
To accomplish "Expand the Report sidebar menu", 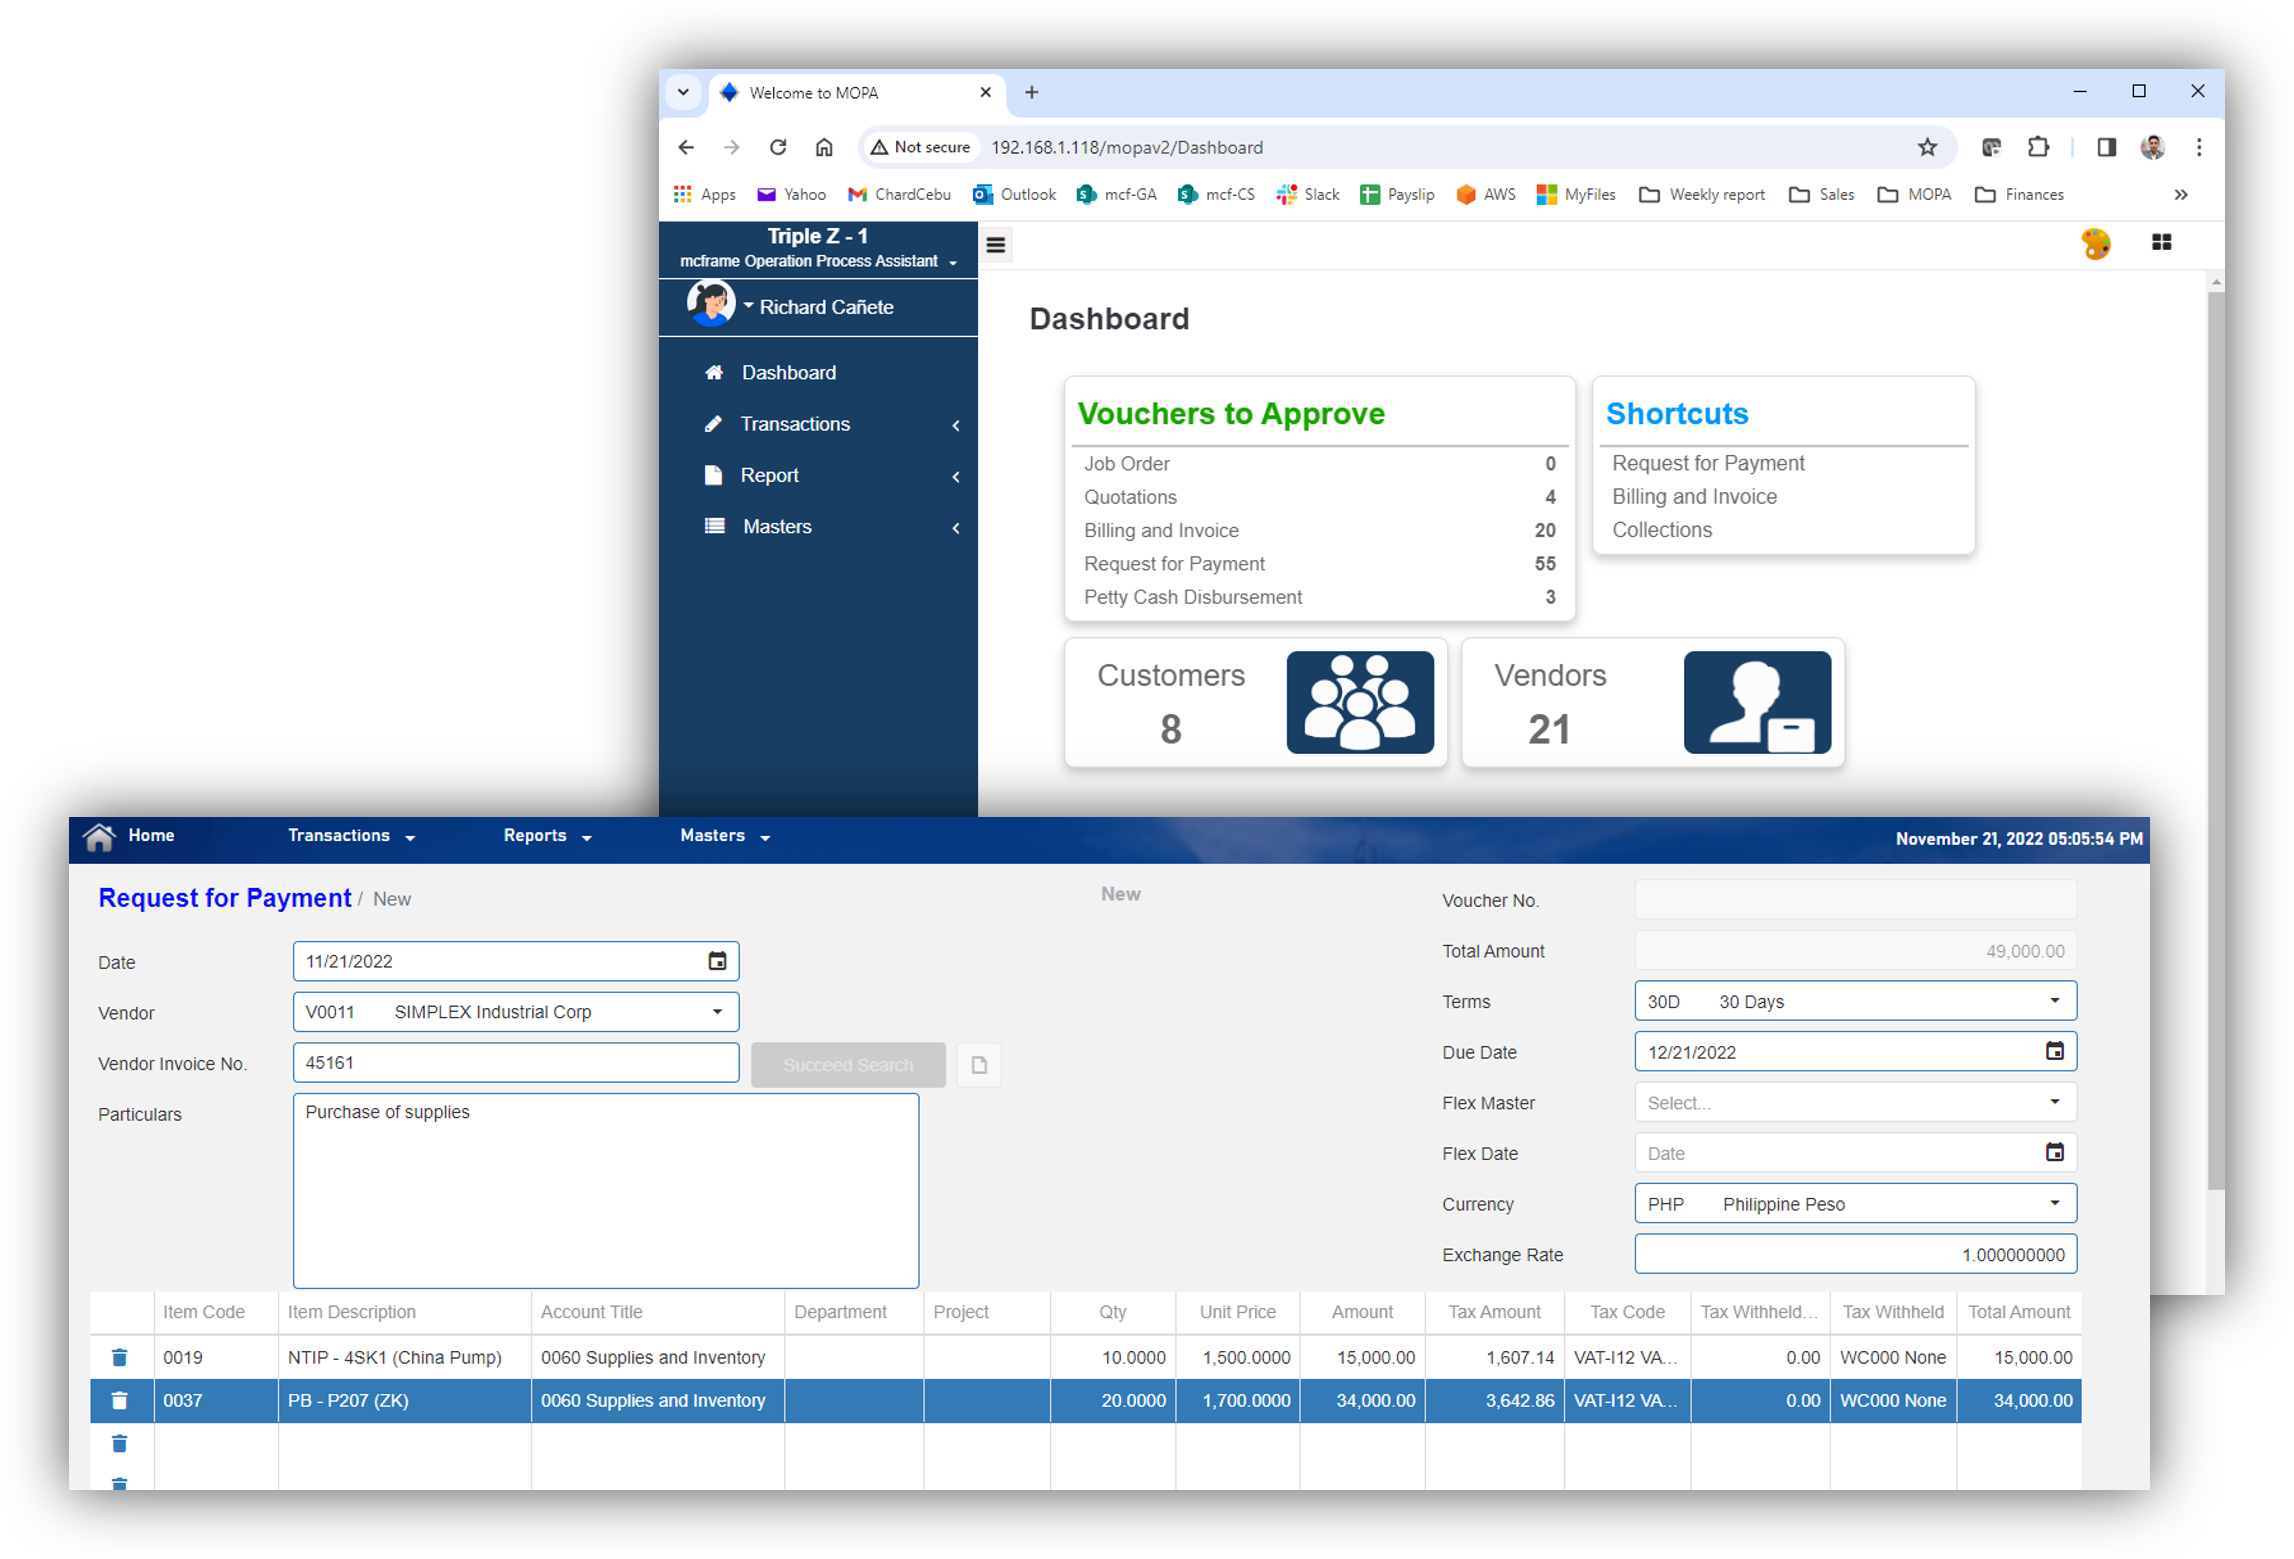I will 818,475.
